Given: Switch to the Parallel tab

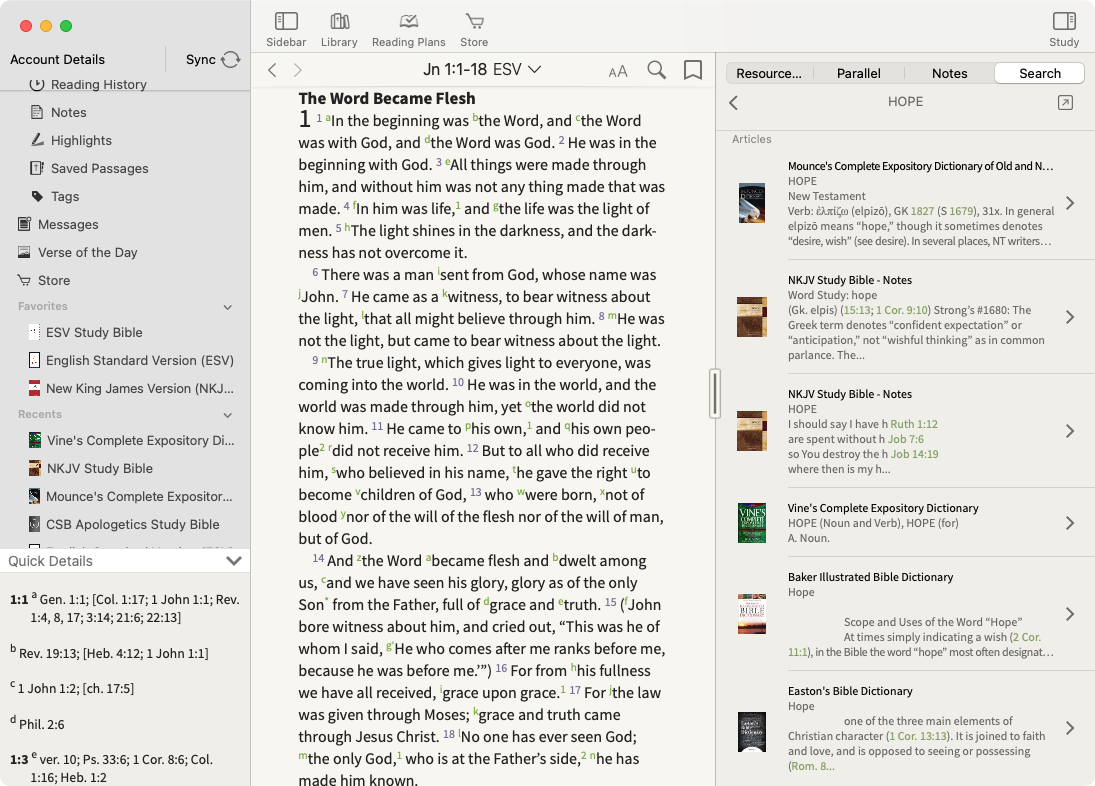Looking at the screenshot, I should (x=858, y=73).
